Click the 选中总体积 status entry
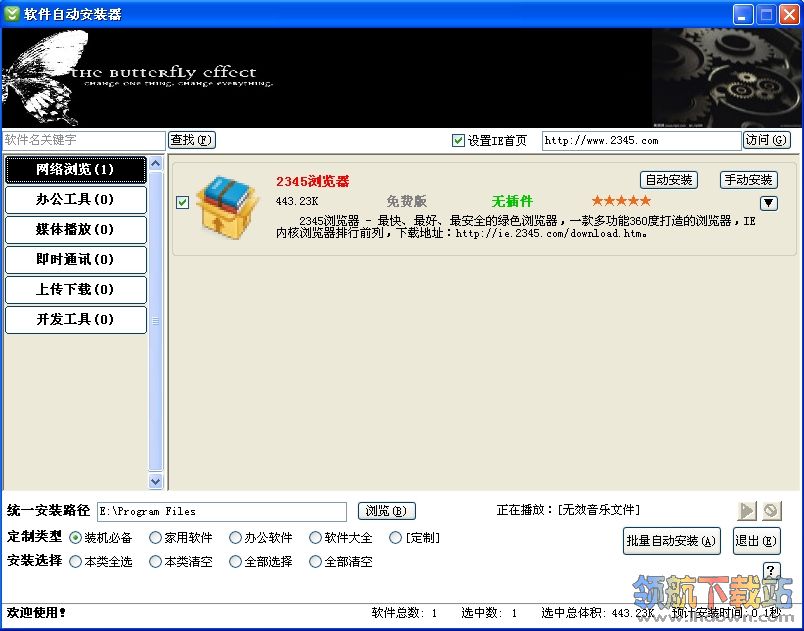This screenshot has width=804, height=631. pyautogui.click(x=598, y=613)
